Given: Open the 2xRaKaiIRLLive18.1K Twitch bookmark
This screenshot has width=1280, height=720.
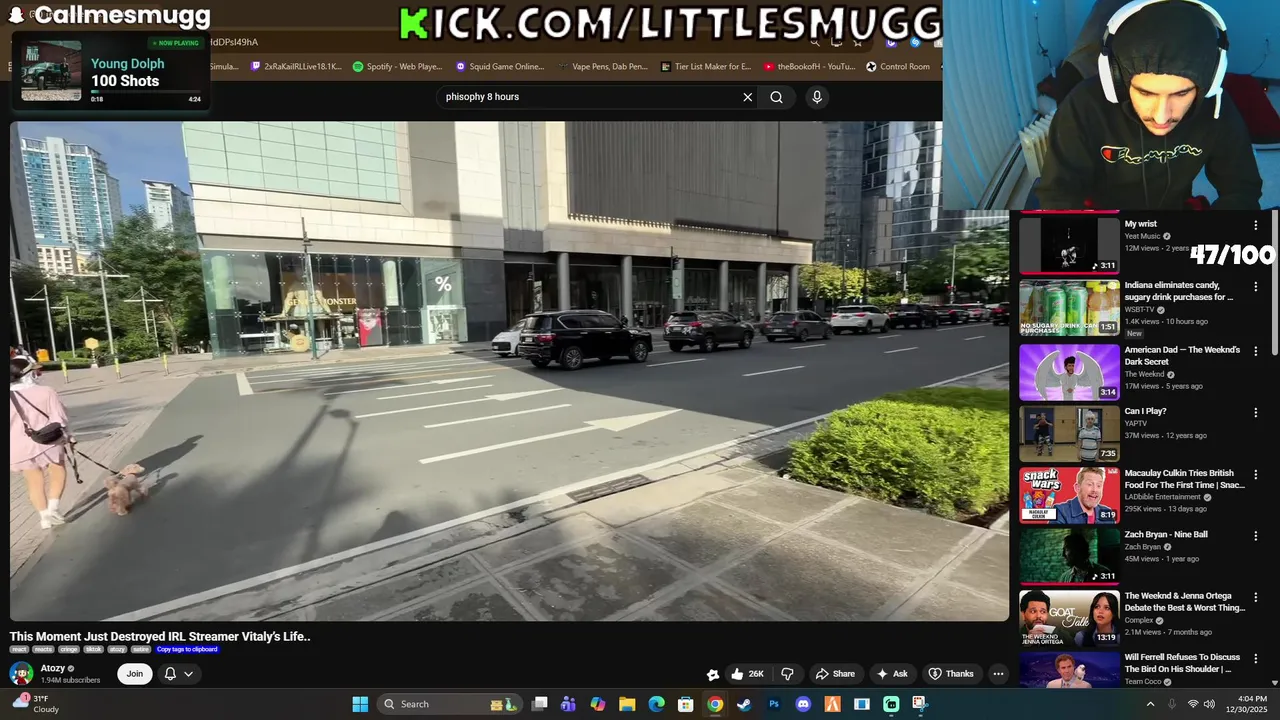Looking at the screenshot, I should click(x=295, y=67).
